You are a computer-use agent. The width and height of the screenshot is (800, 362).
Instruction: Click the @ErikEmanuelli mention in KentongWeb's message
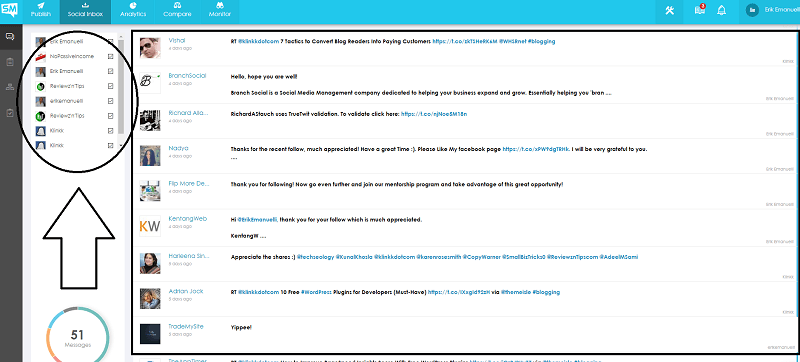click(x=257, y=220)
